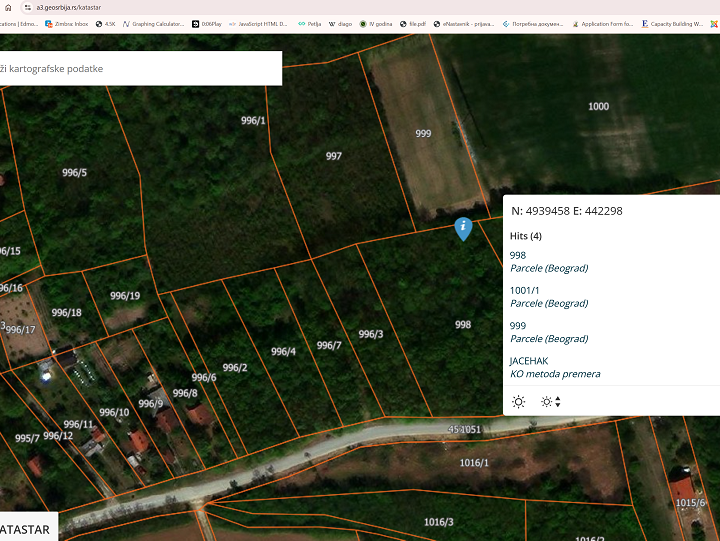
Task: Click parcel 997 label on map
Action: 334,156
